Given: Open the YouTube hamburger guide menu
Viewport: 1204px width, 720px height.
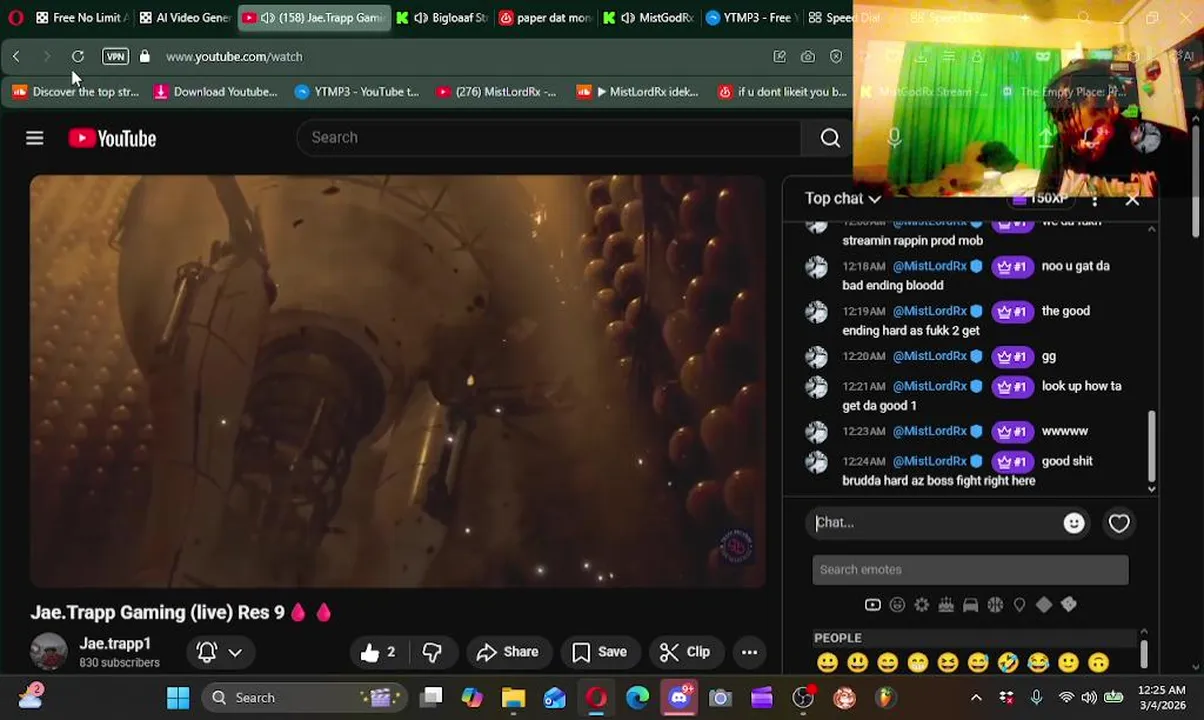Looking at the screenshot, I should point(34,138).
